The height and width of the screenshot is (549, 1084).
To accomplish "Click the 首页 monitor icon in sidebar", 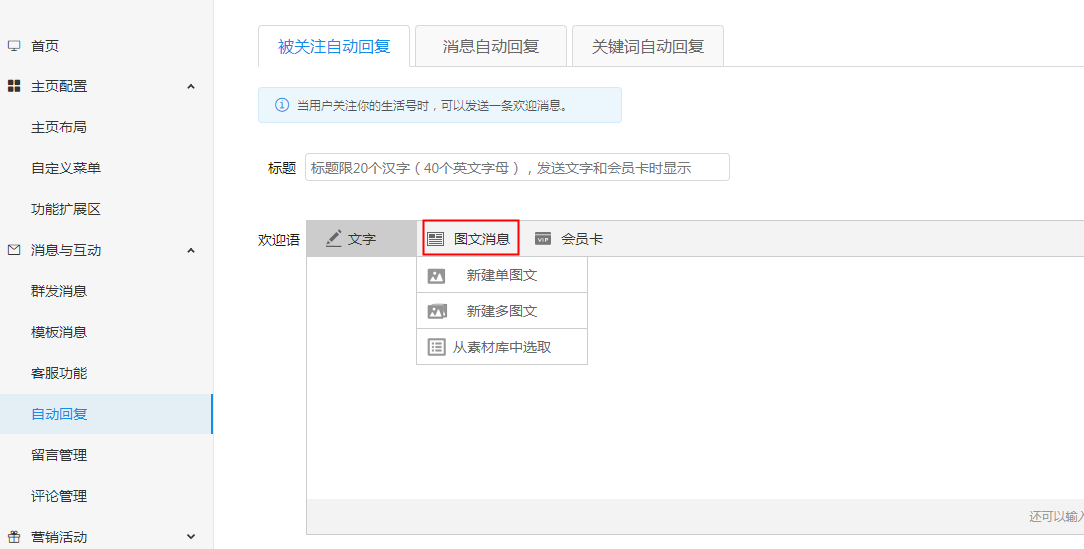I will point(14,46).
